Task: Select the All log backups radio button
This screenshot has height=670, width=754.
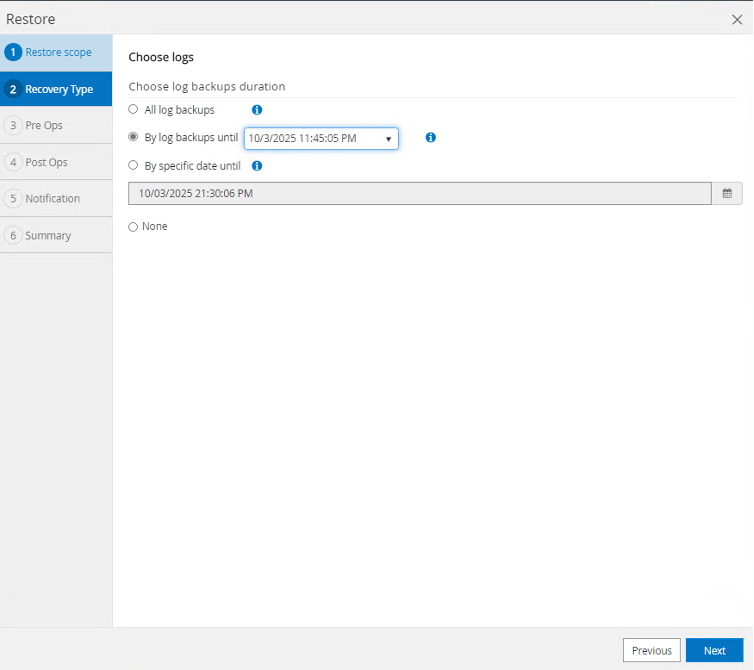Action: pos(134,110)
